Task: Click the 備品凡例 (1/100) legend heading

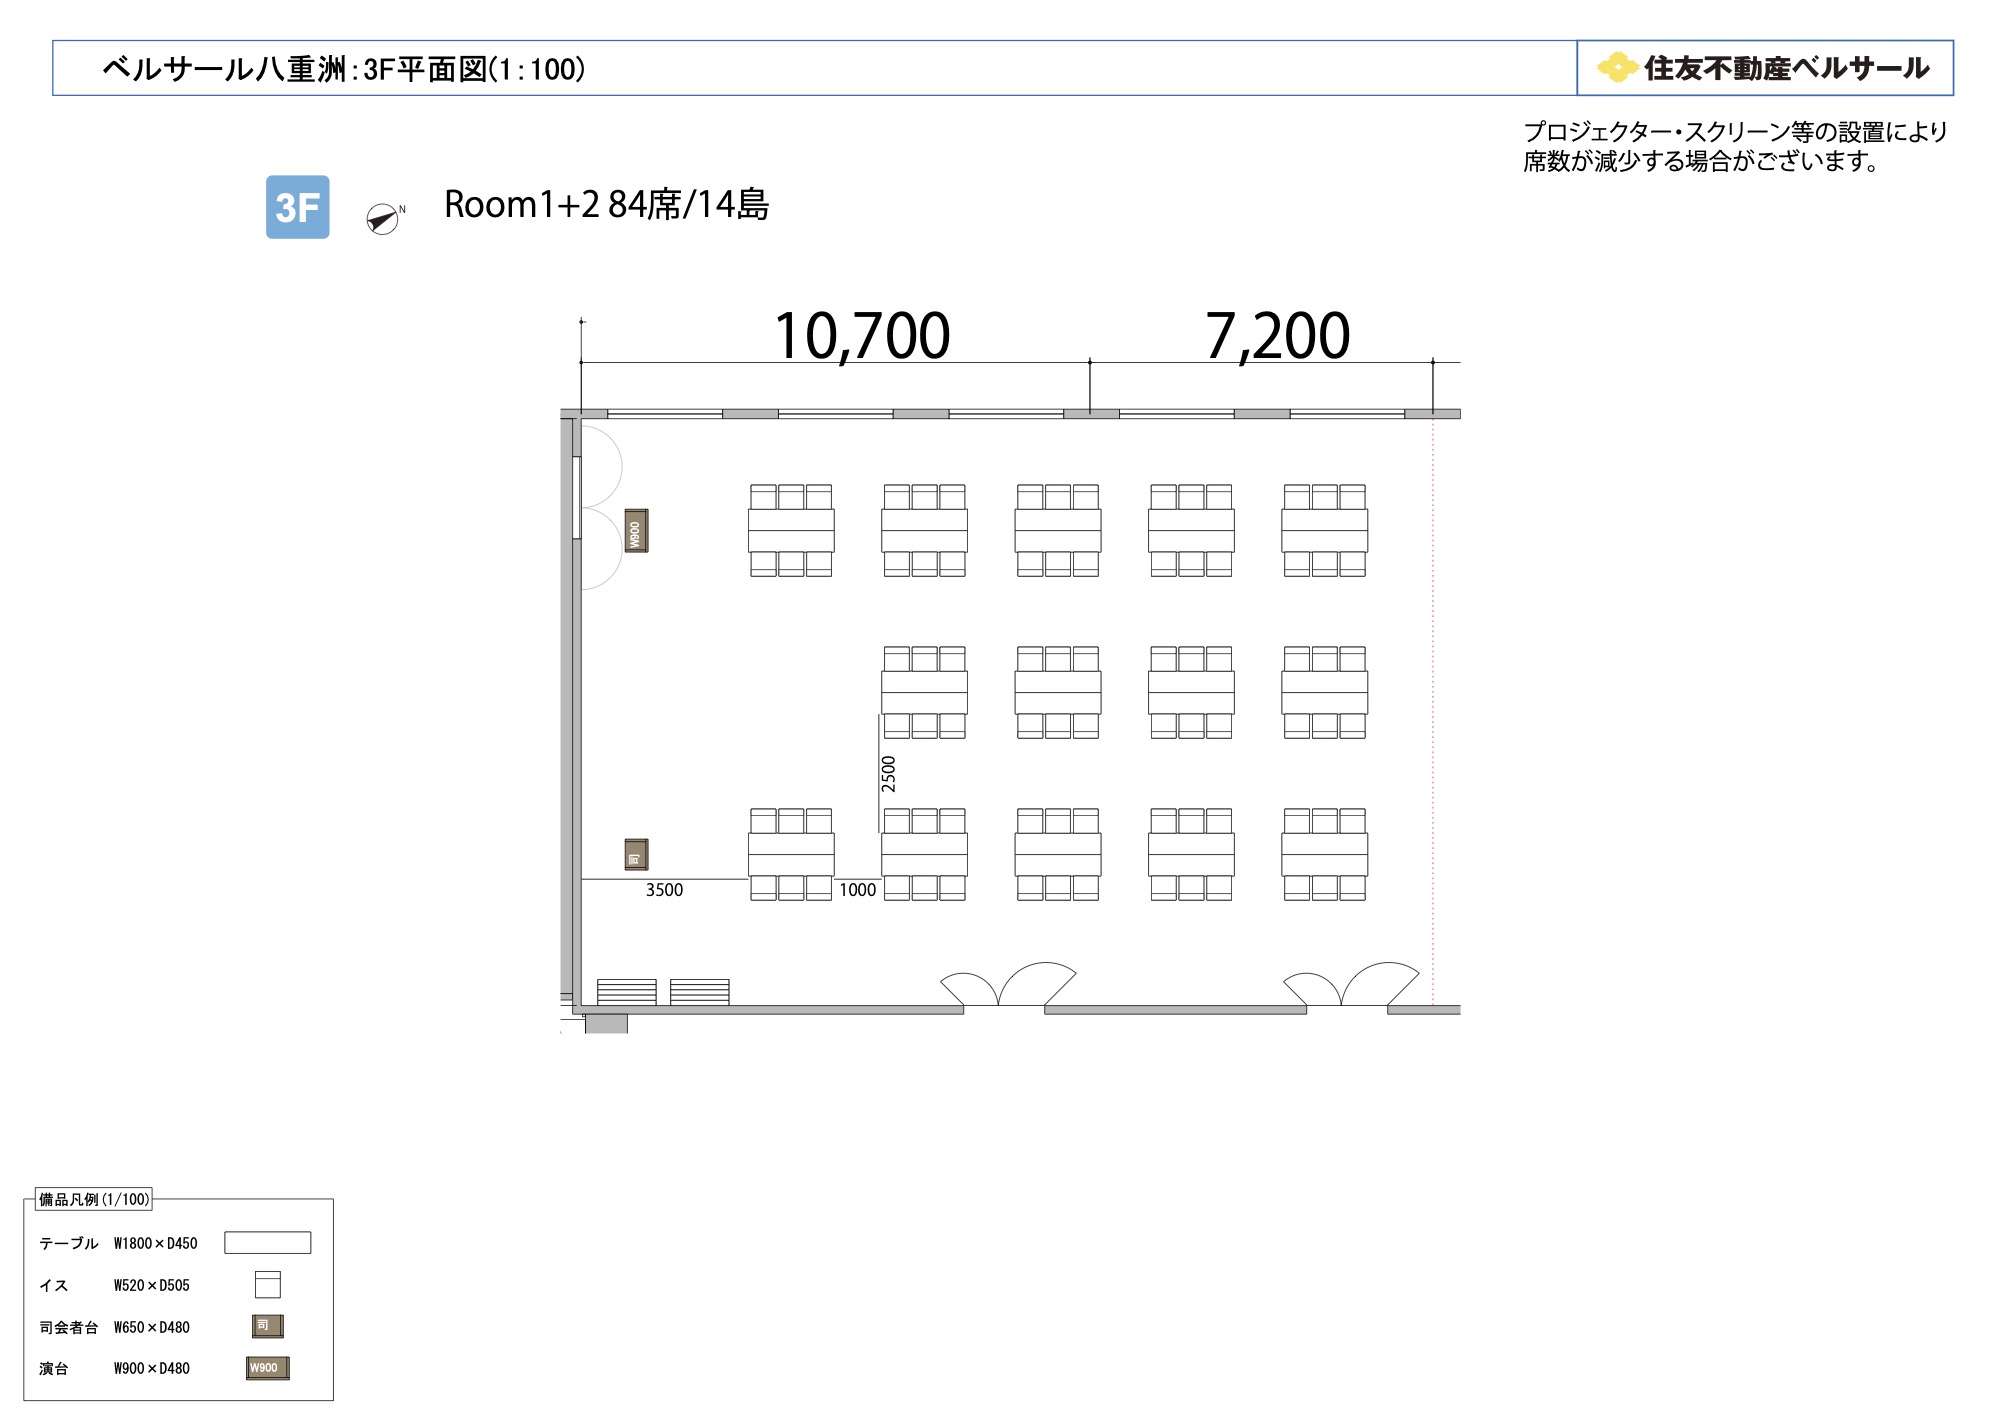Action: coord(94,1199)
